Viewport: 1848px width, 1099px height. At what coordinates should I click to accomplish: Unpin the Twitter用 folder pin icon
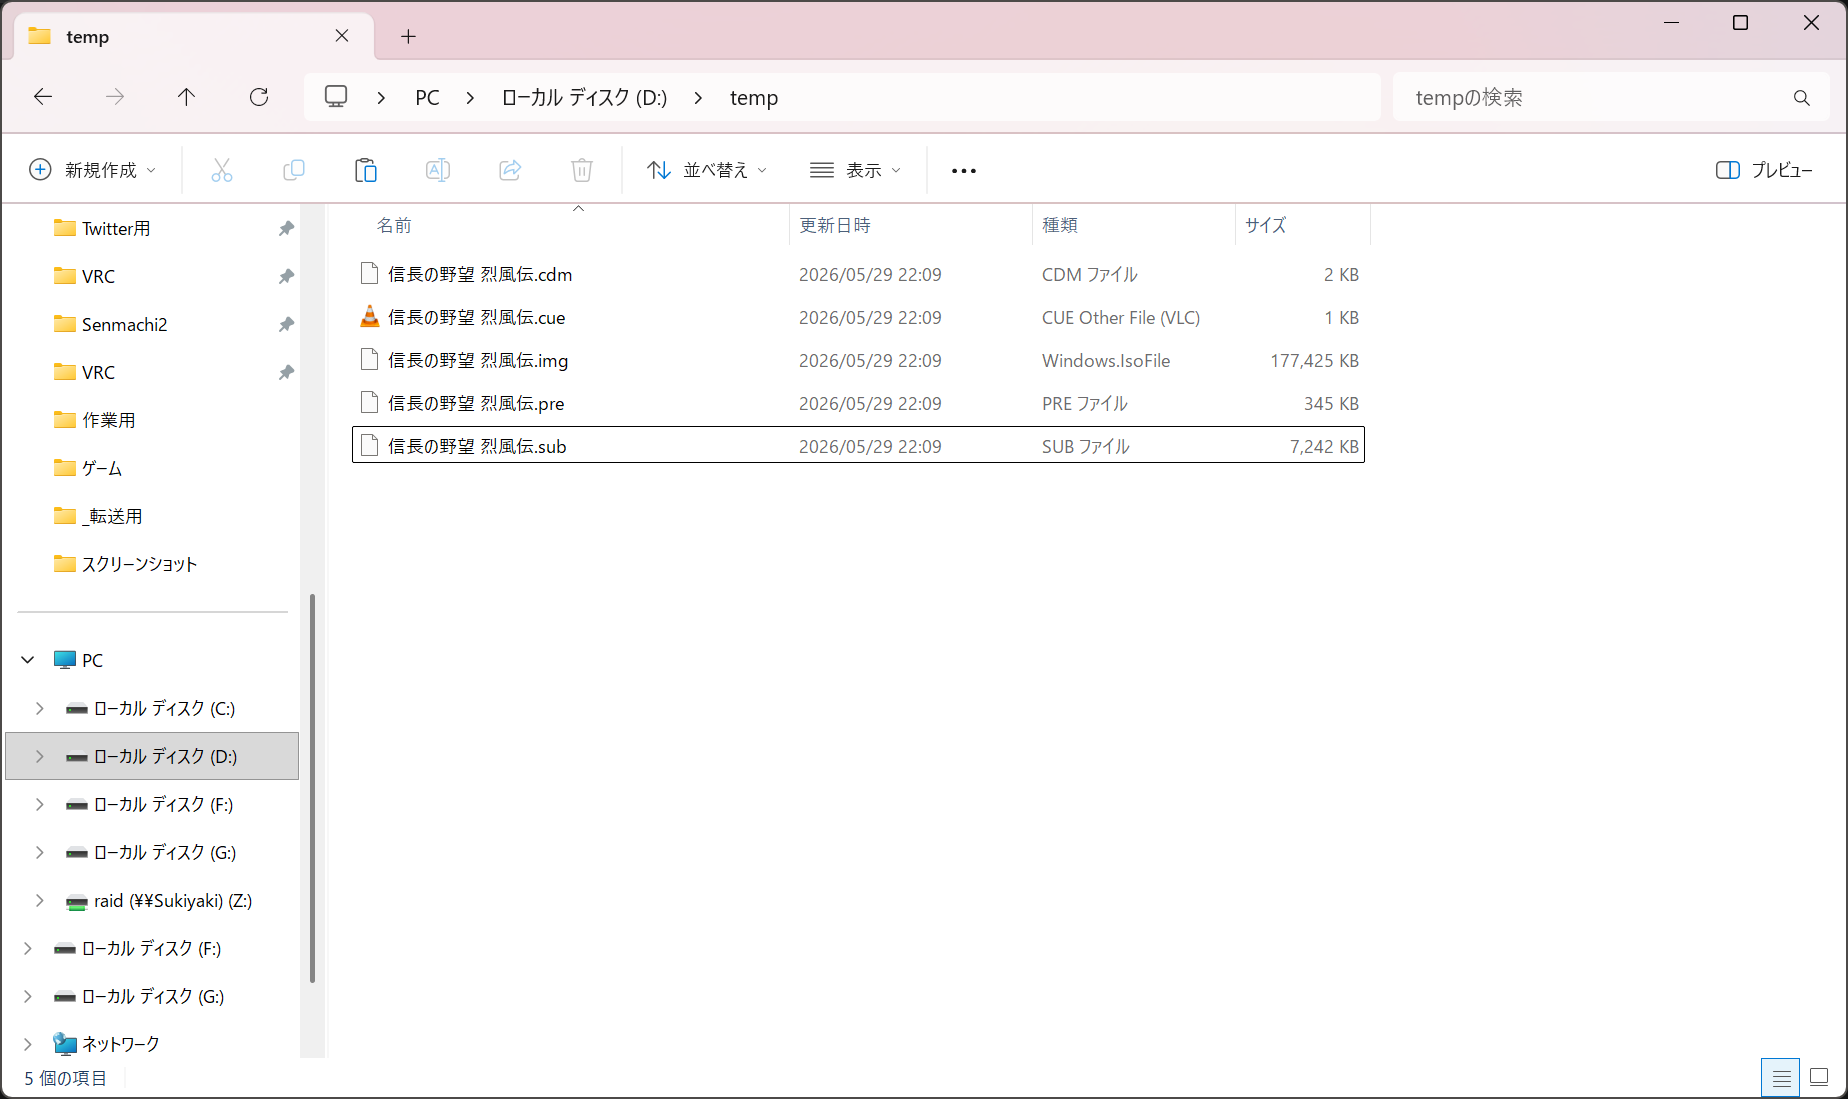pyautogui.click(x=286, y=228)
